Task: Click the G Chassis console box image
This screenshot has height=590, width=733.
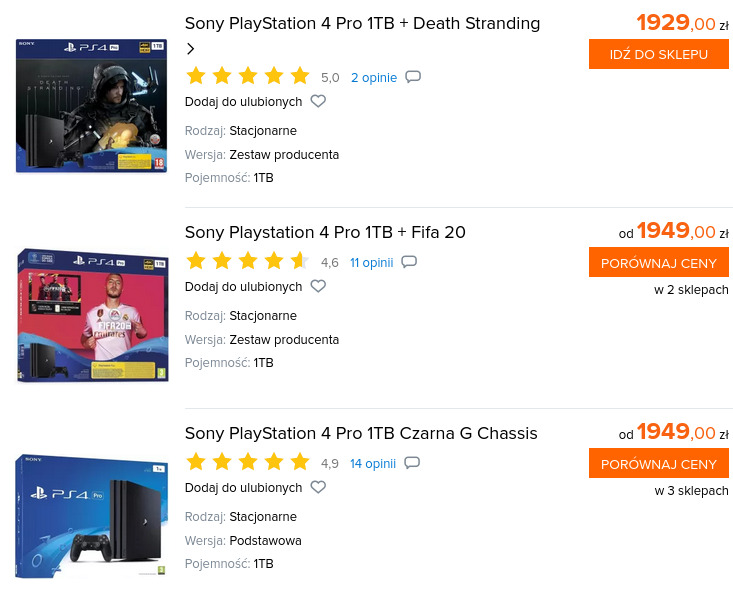Action: pyautogui.click(x=92, y=514)
